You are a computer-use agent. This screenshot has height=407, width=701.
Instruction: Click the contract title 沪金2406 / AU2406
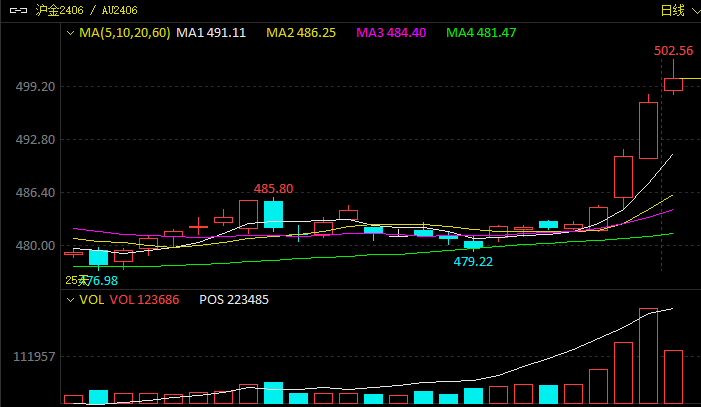[x=86, y=10]
